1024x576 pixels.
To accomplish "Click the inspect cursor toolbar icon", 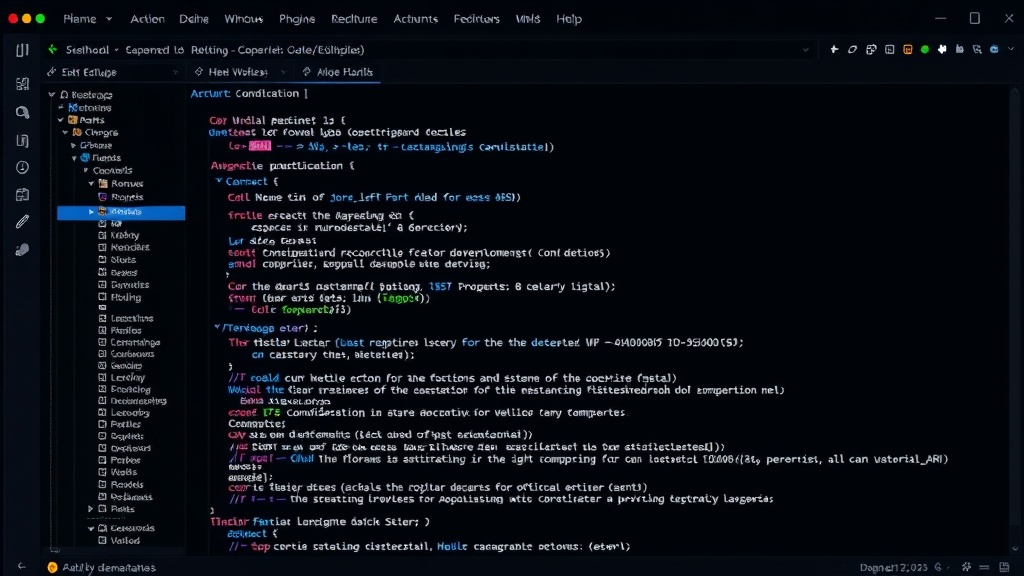I will 977,50.
